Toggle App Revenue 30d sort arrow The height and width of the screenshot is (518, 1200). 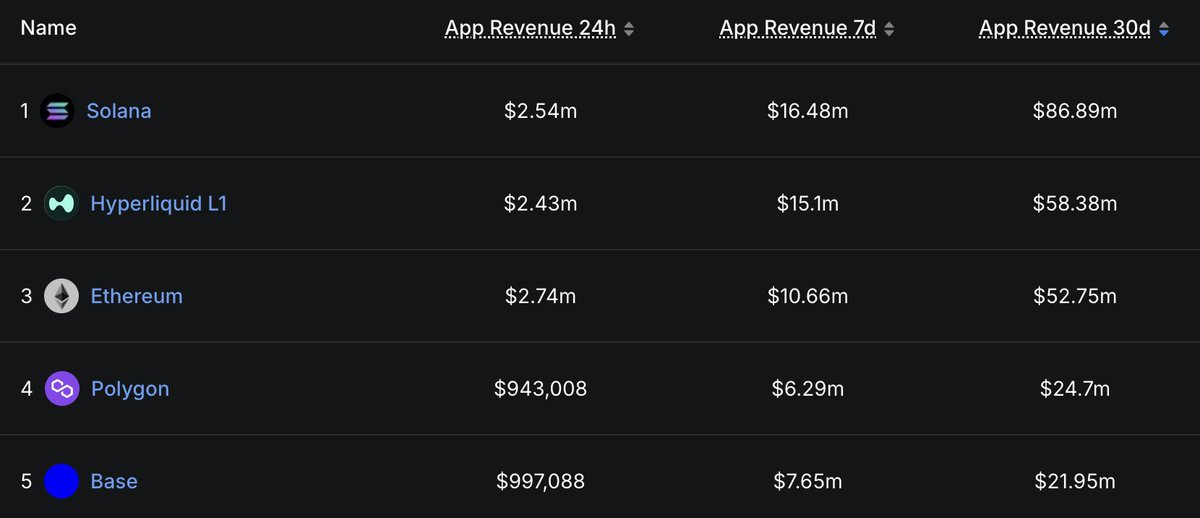(x=1163, y=30)
